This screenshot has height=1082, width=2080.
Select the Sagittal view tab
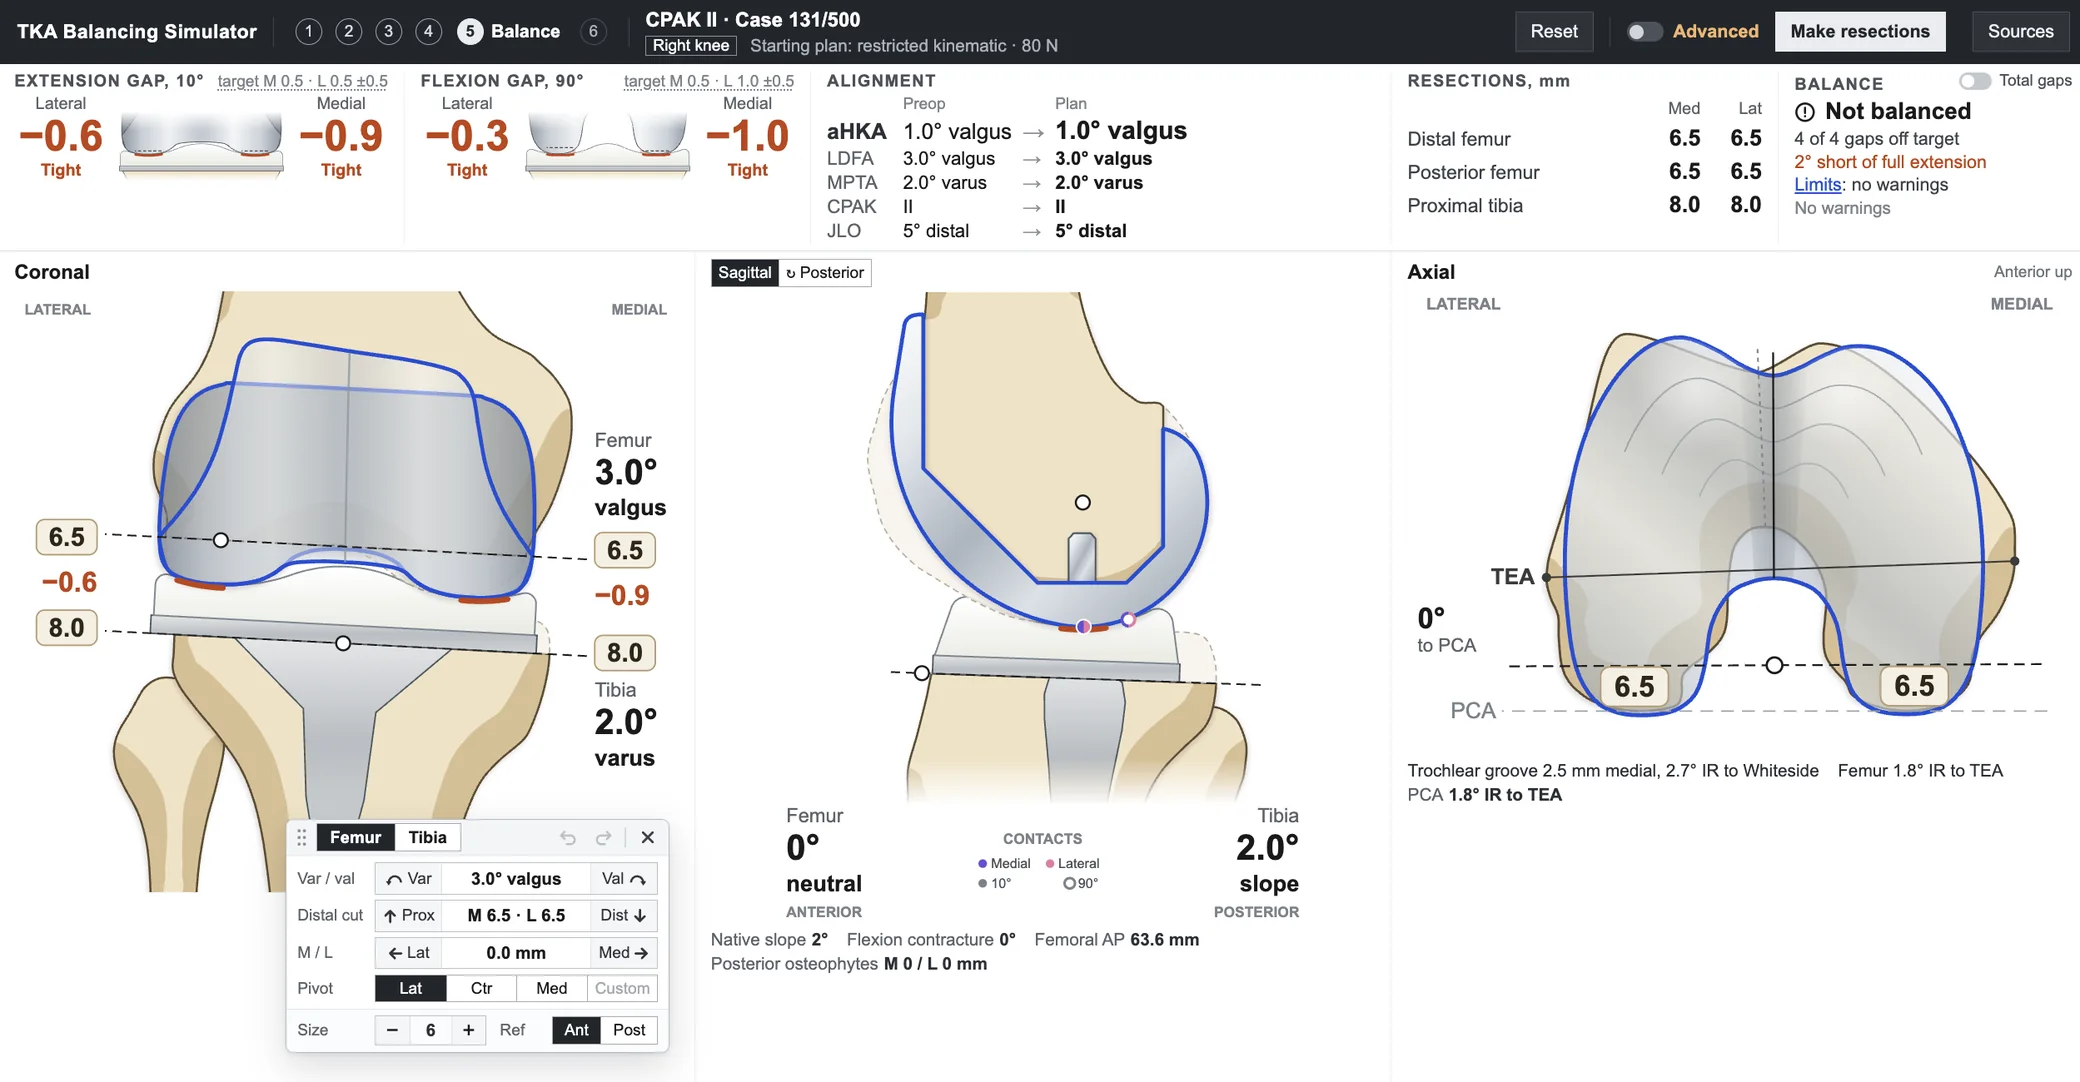tap(744, 272)
